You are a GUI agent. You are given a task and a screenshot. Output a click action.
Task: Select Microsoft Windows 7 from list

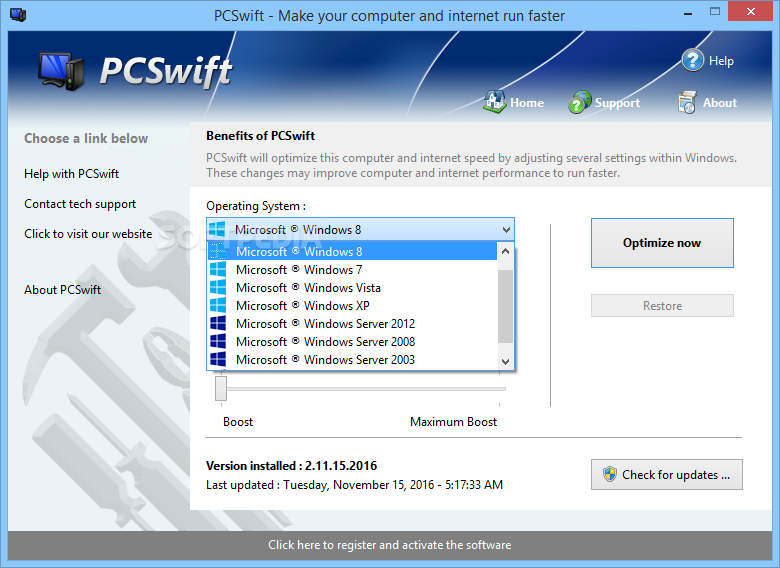(x=352, y=270)
